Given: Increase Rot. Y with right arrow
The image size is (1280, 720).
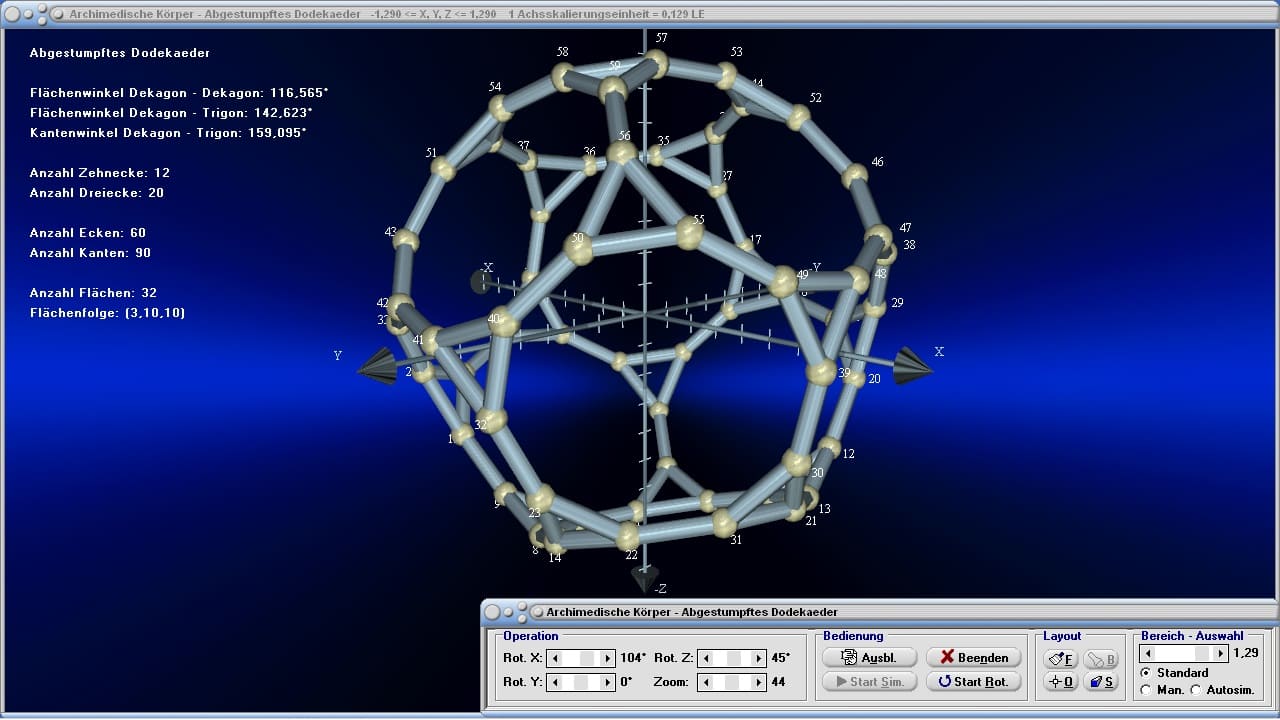Looking at the screenshot, I should 607,682.
